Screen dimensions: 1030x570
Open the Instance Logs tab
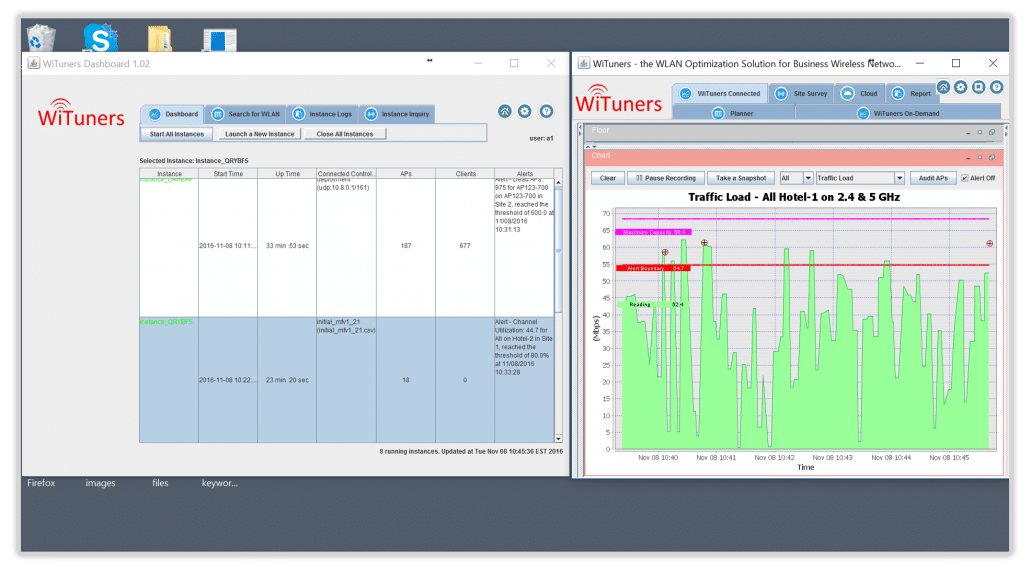323,114
